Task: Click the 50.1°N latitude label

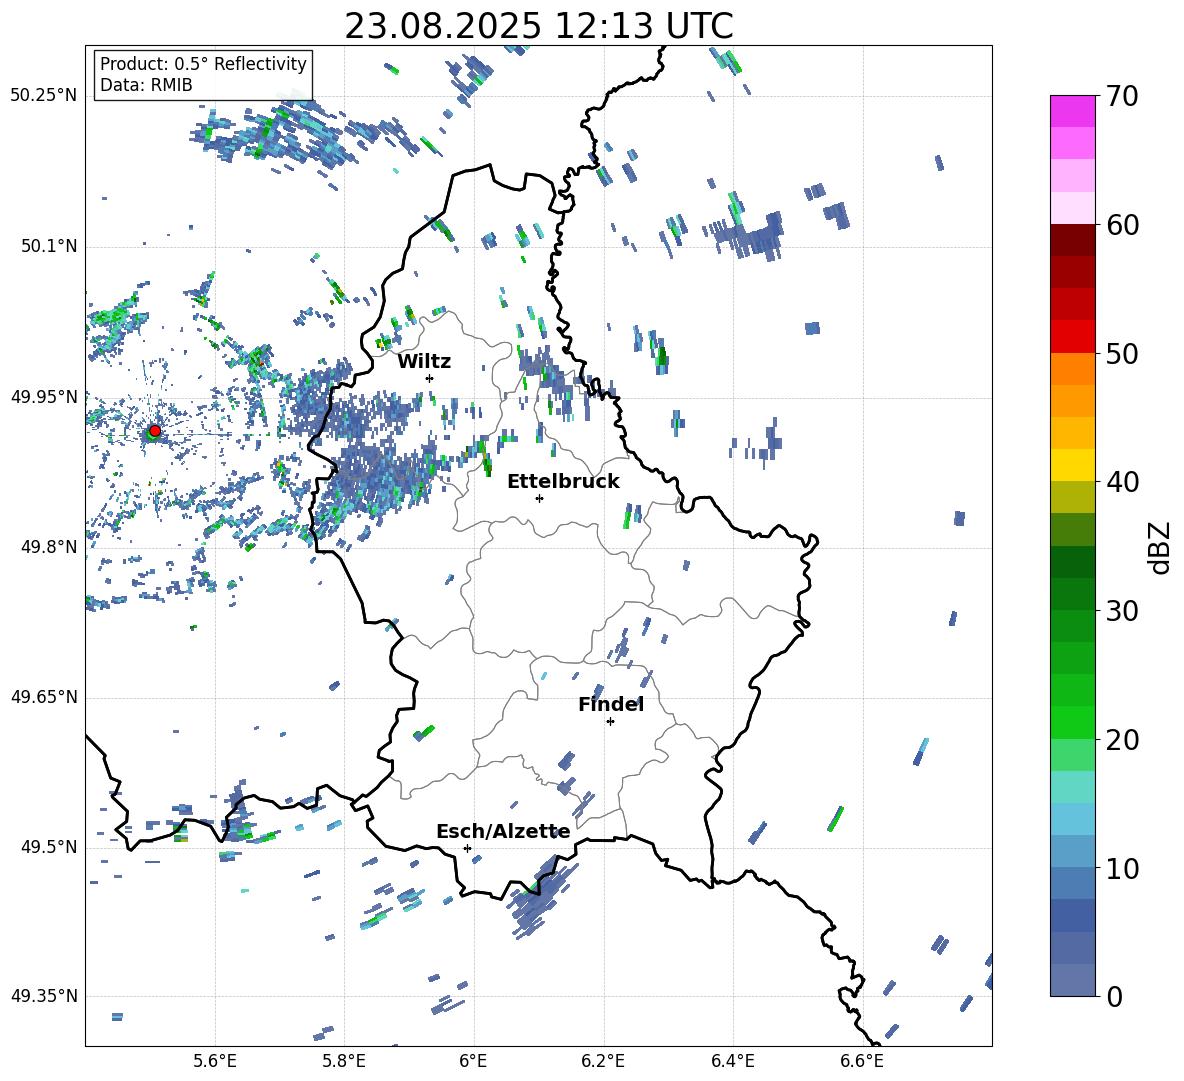Action: pyautogui.click(x=48, y=246)
